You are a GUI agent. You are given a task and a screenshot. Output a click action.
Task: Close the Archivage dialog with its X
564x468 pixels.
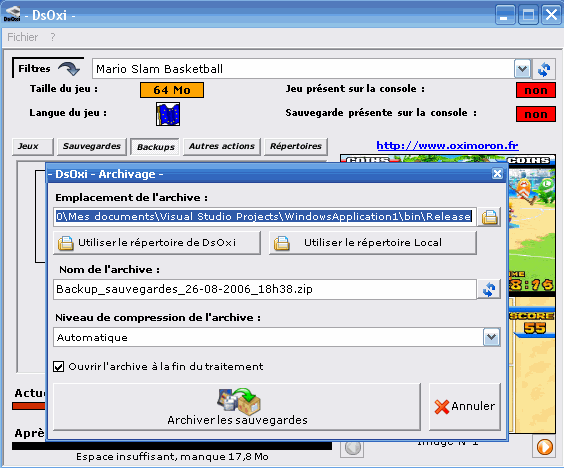[497, 174]
